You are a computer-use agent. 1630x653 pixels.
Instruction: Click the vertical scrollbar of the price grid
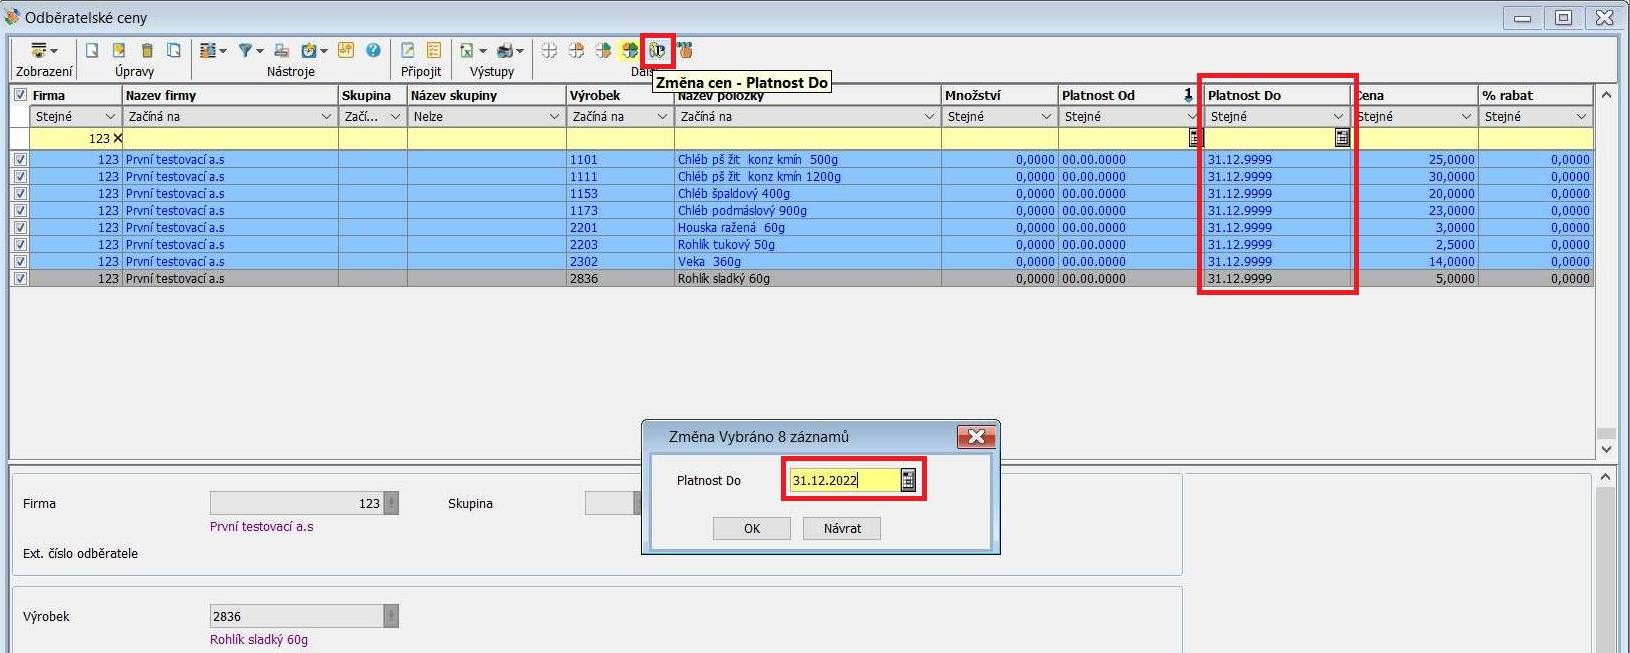(x=1605, y=270)
